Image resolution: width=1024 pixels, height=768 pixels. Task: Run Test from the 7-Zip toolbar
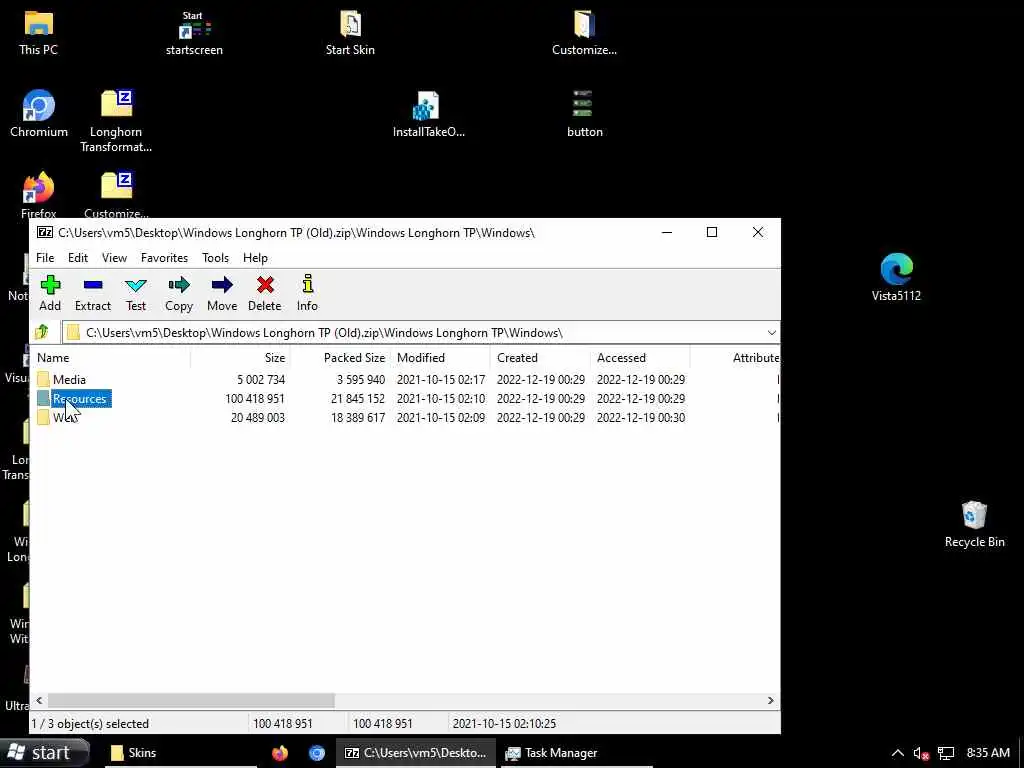136,293
